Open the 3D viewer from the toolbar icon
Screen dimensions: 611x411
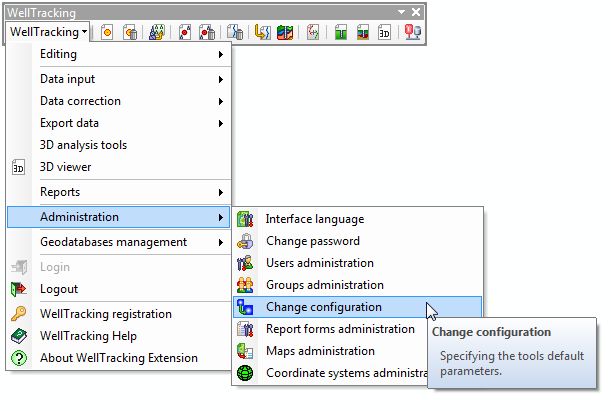[x=384, y=32]
